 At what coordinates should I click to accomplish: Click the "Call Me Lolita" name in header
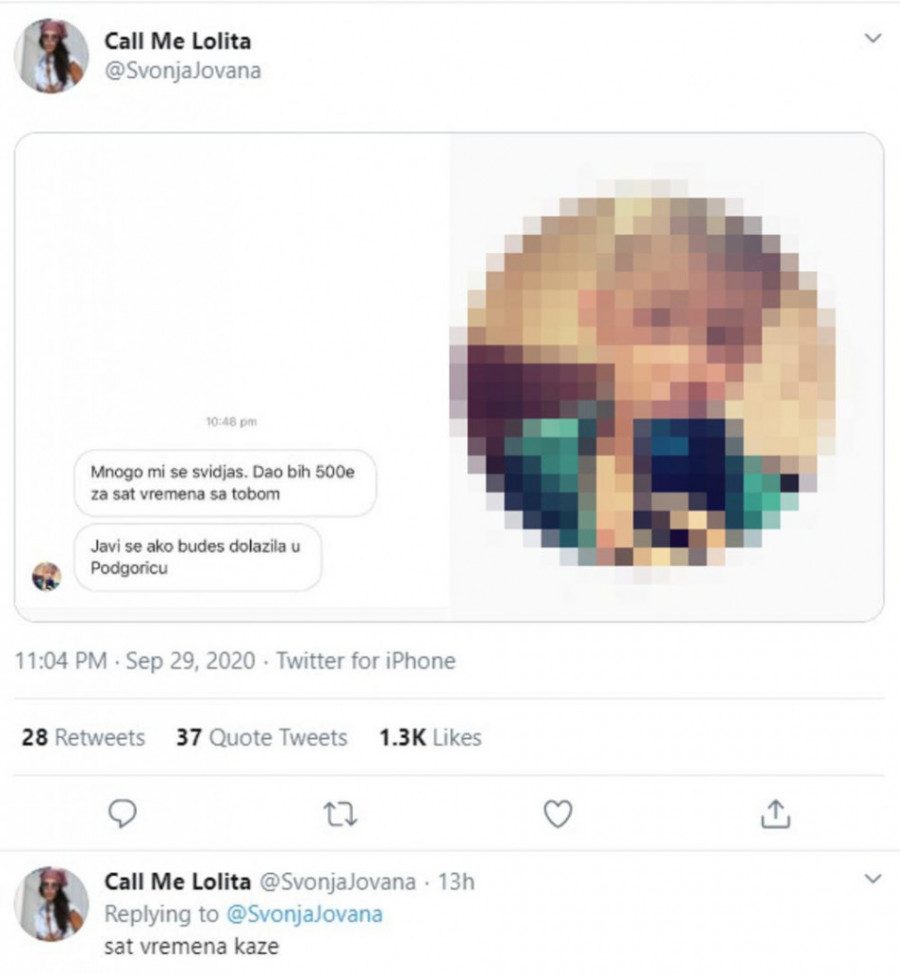(x=178, y=41)
